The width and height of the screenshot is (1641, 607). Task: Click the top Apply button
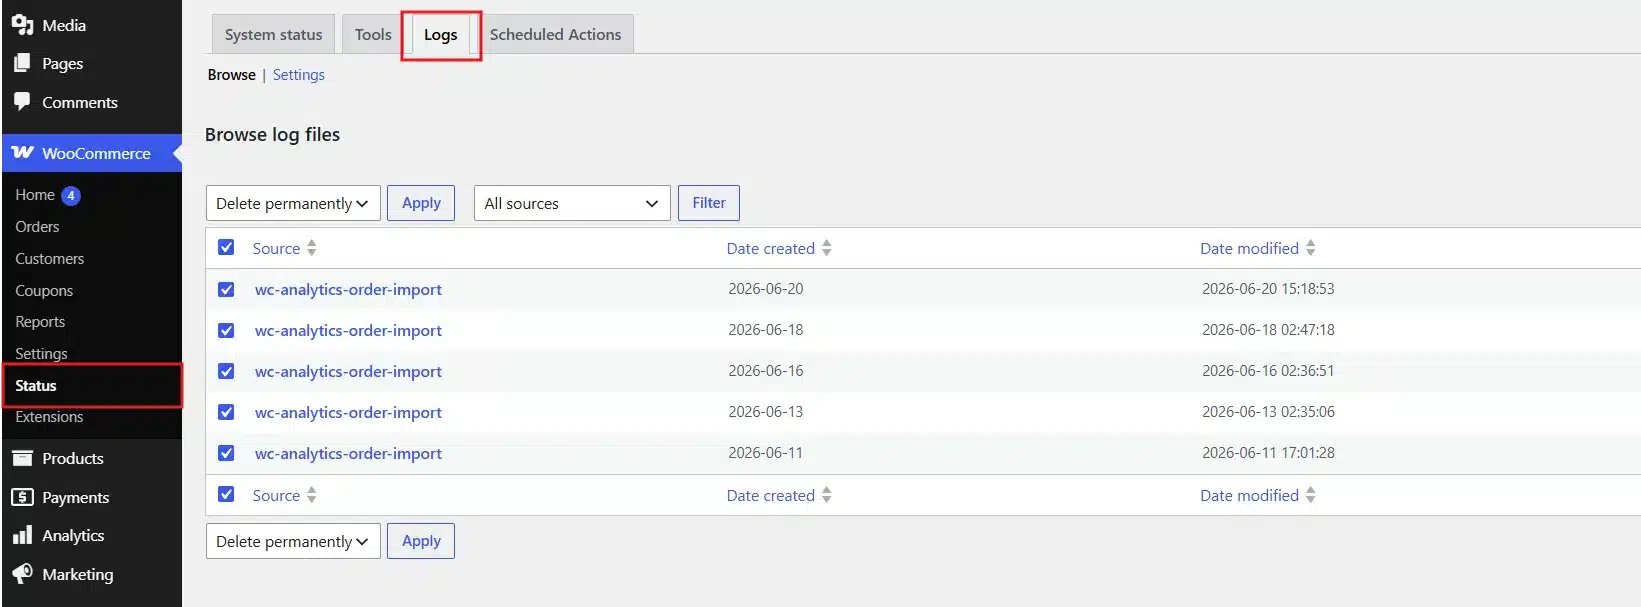click(421, 203)
